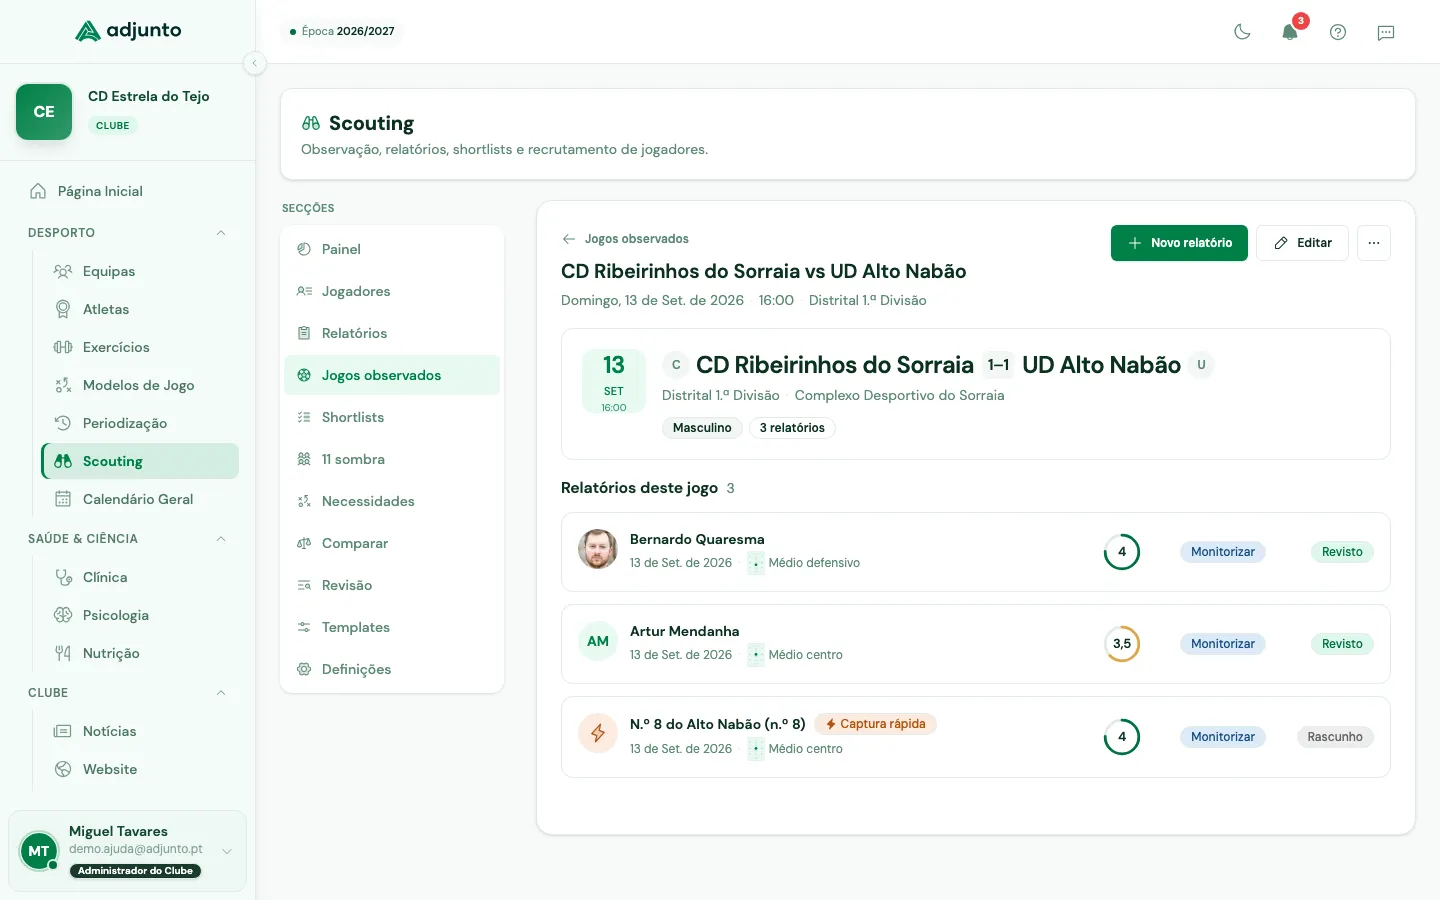Switch to Painel section
Image resolution: width=1440 pixels, height=900 pixels.
[392, 249]
